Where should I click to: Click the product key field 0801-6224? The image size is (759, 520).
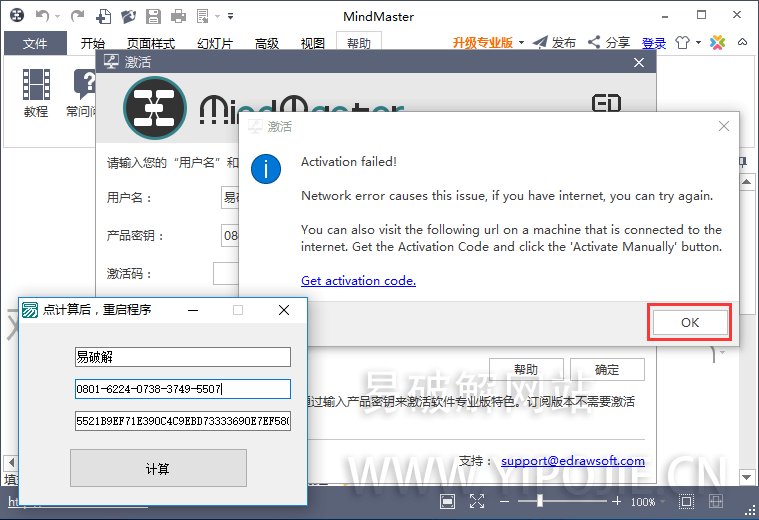183,389
